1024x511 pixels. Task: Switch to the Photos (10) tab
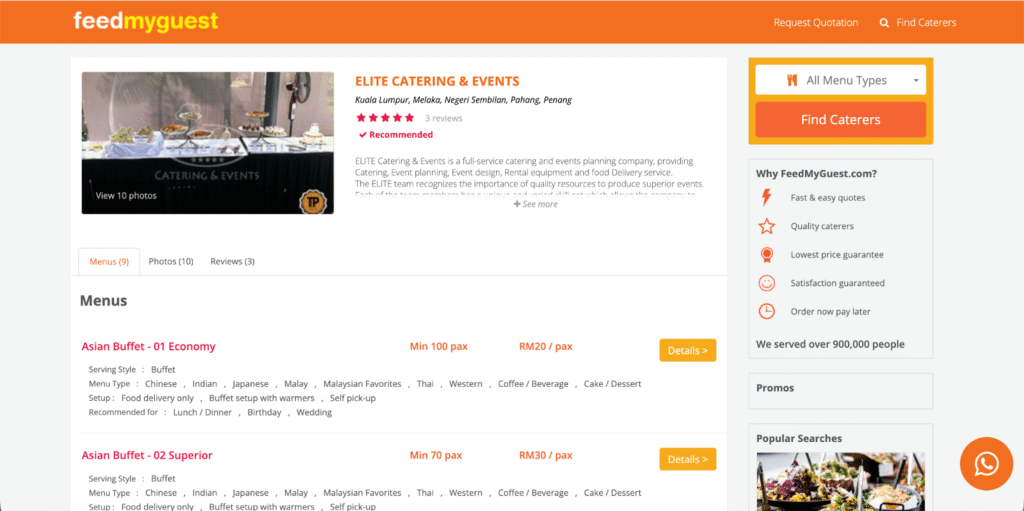[171, 262]
